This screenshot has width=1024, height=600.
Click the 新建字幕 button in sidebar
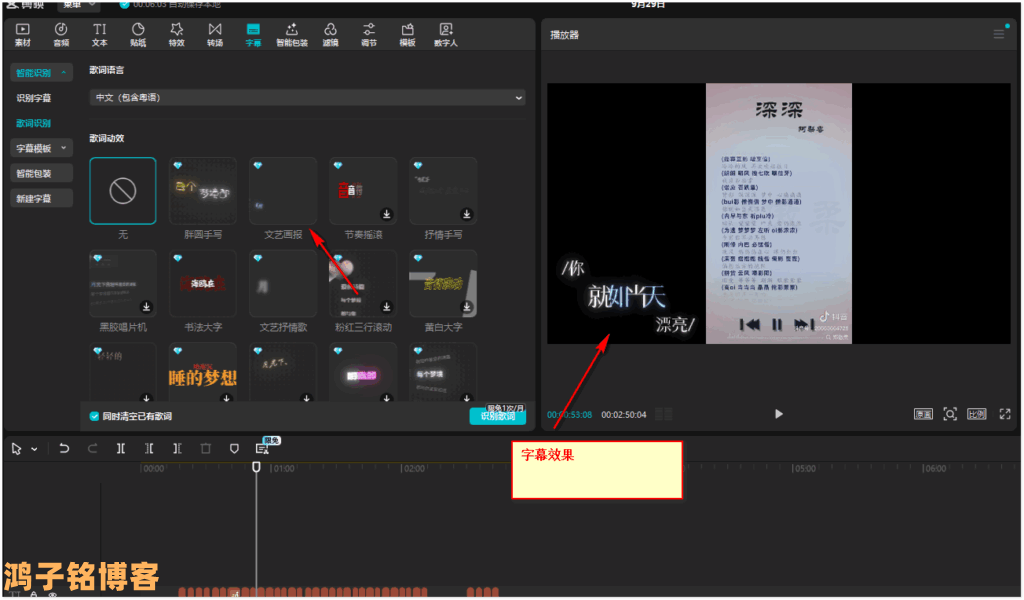pos(33,198)
